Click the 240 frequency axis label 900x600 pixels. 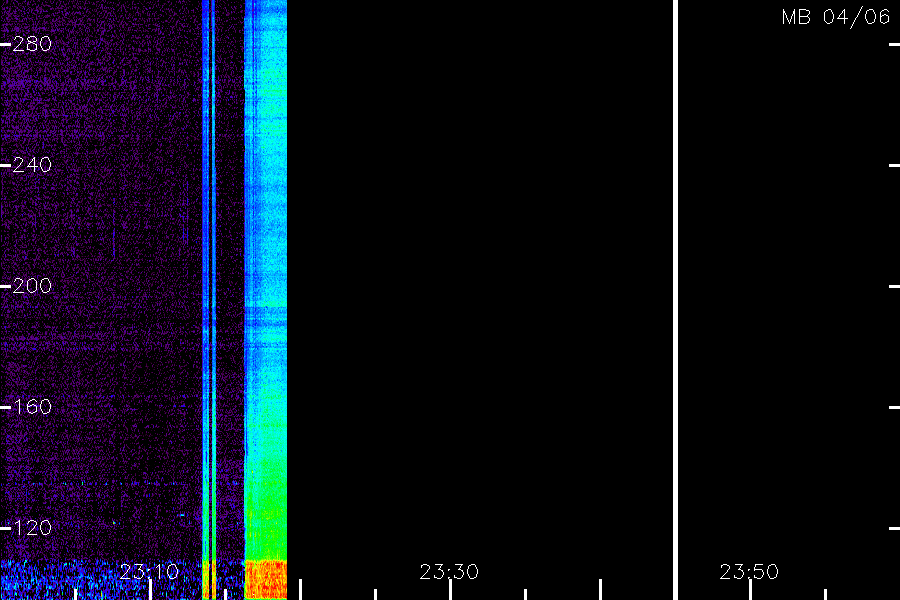click(x=32, y=165)
